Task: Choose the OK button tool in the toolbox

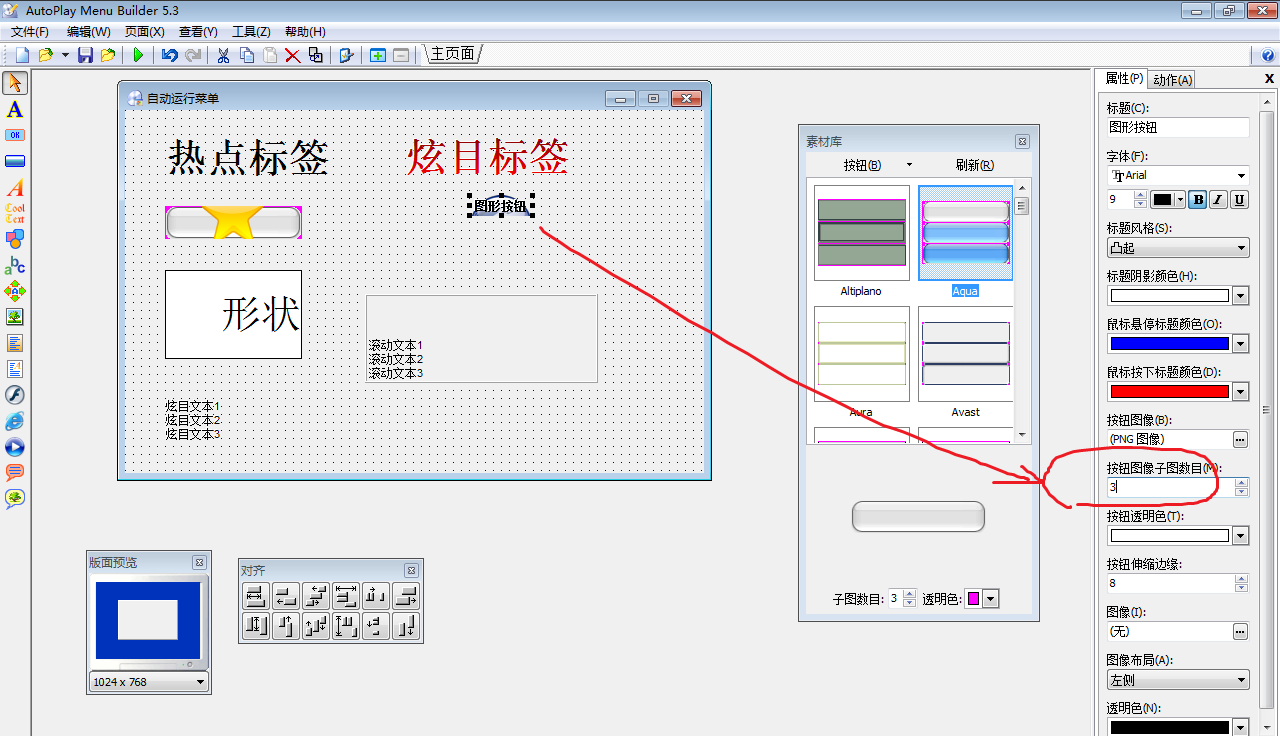Action: (x=15, y=135)
